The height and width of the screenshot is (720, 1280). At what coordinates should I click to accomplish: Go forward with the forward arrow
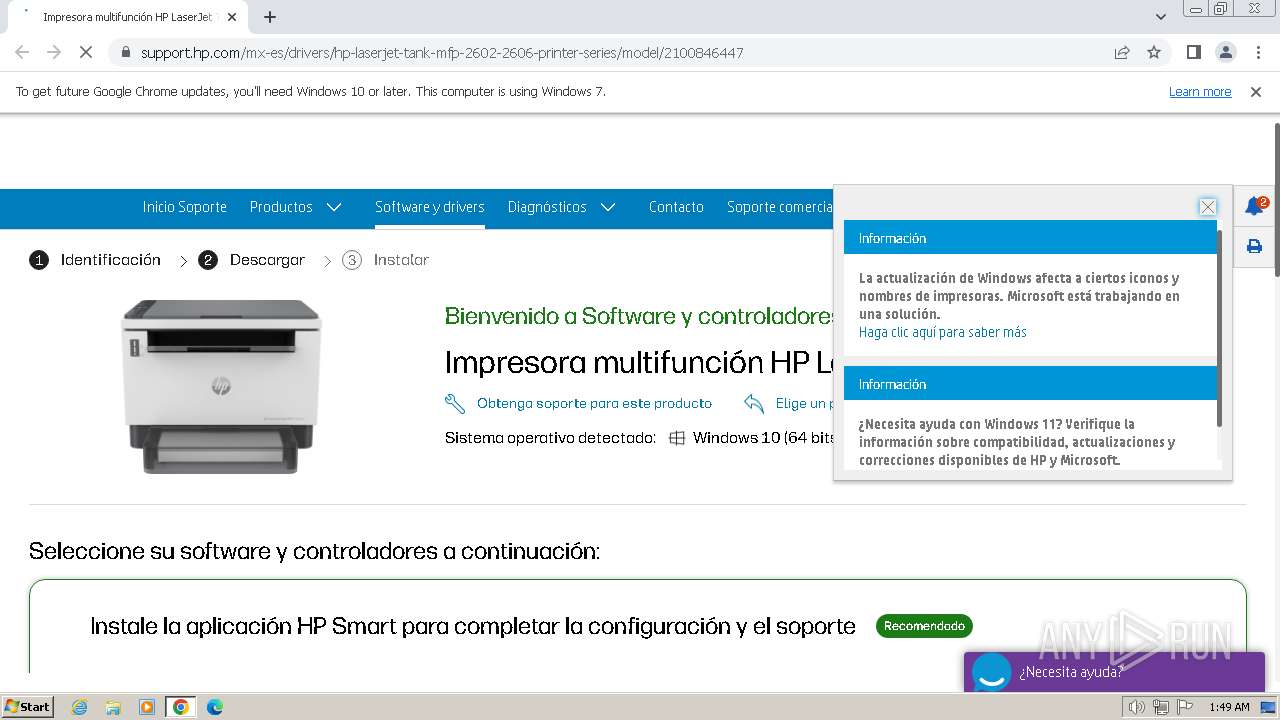tap(54, 52)
